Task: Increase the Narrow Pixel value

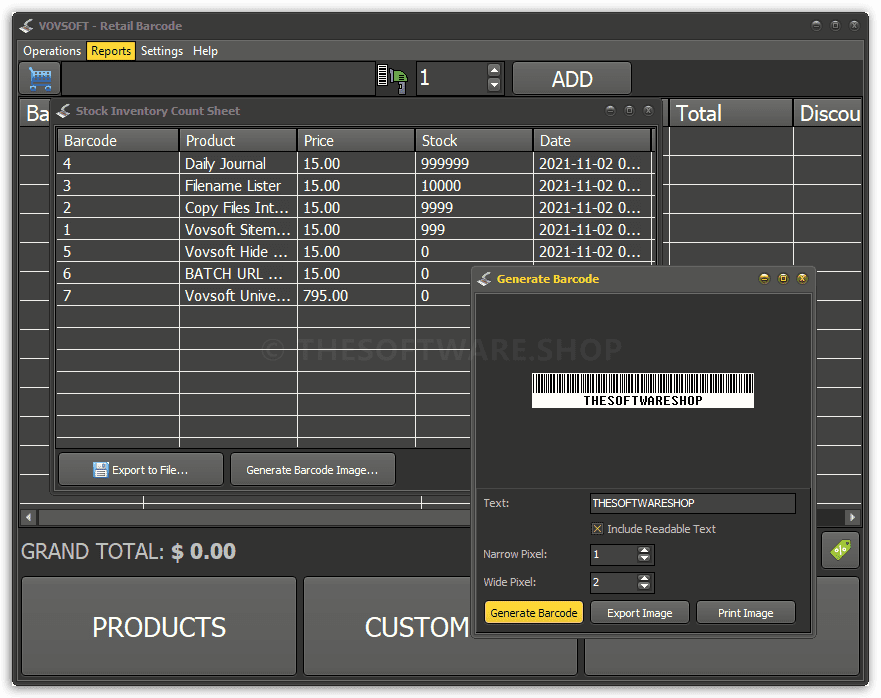Action: 644,550
